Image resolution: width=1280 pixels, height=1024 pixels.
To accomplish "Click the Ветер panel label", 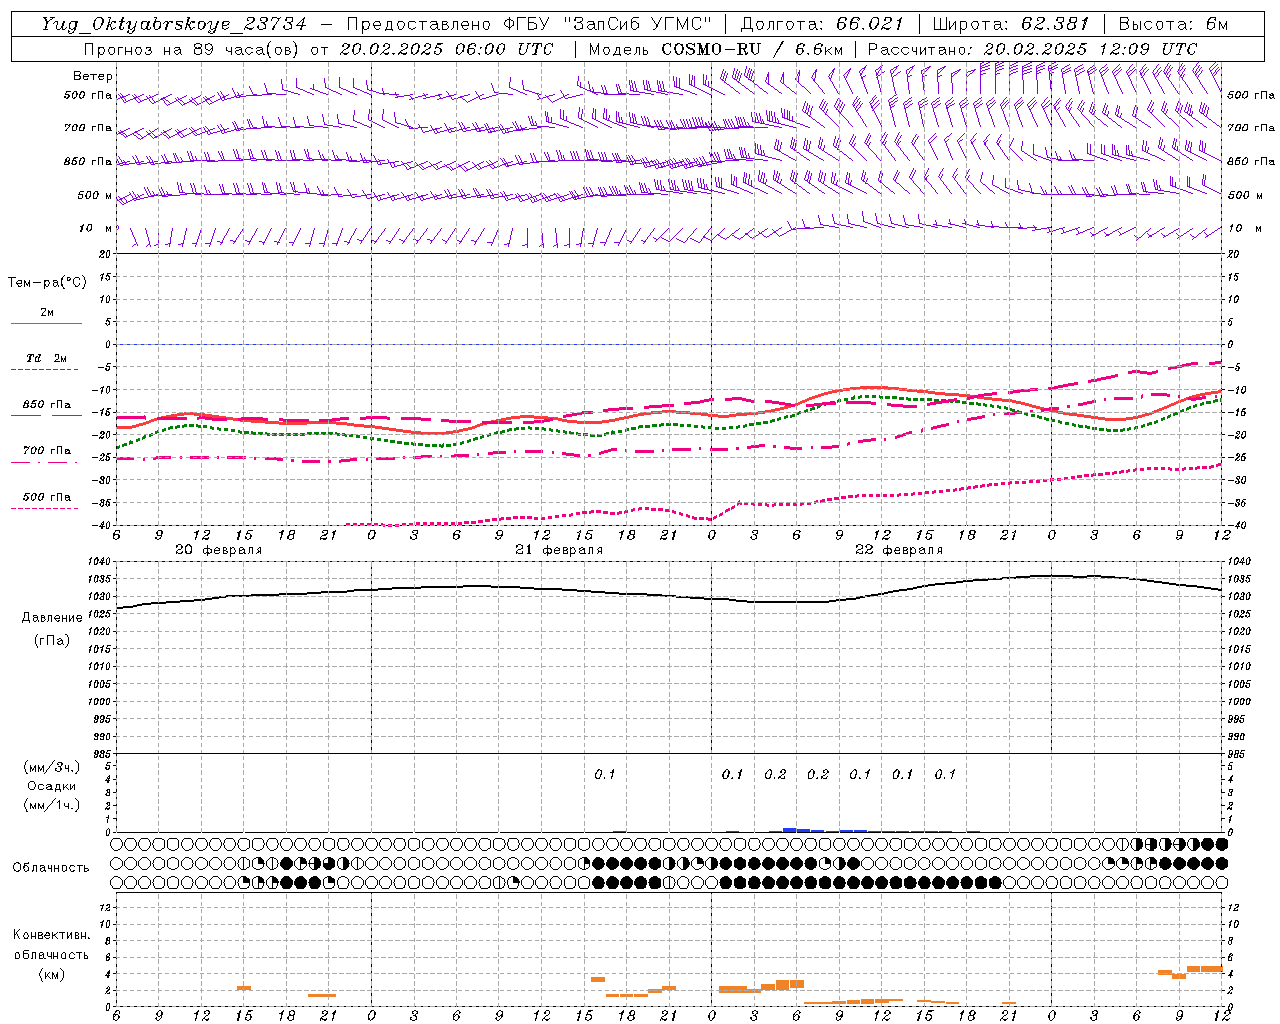I will (93, 76).
